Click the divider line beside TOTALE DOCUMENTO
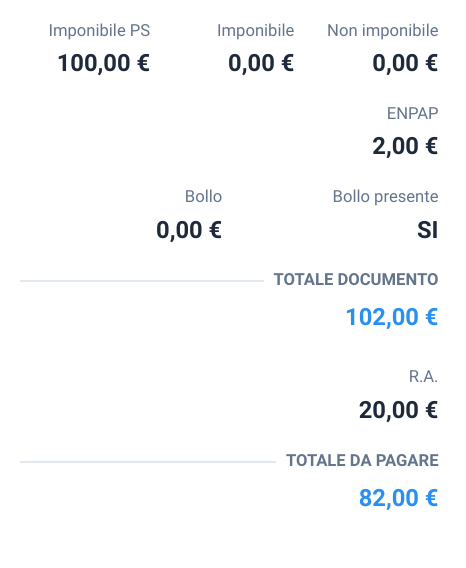 142,281
